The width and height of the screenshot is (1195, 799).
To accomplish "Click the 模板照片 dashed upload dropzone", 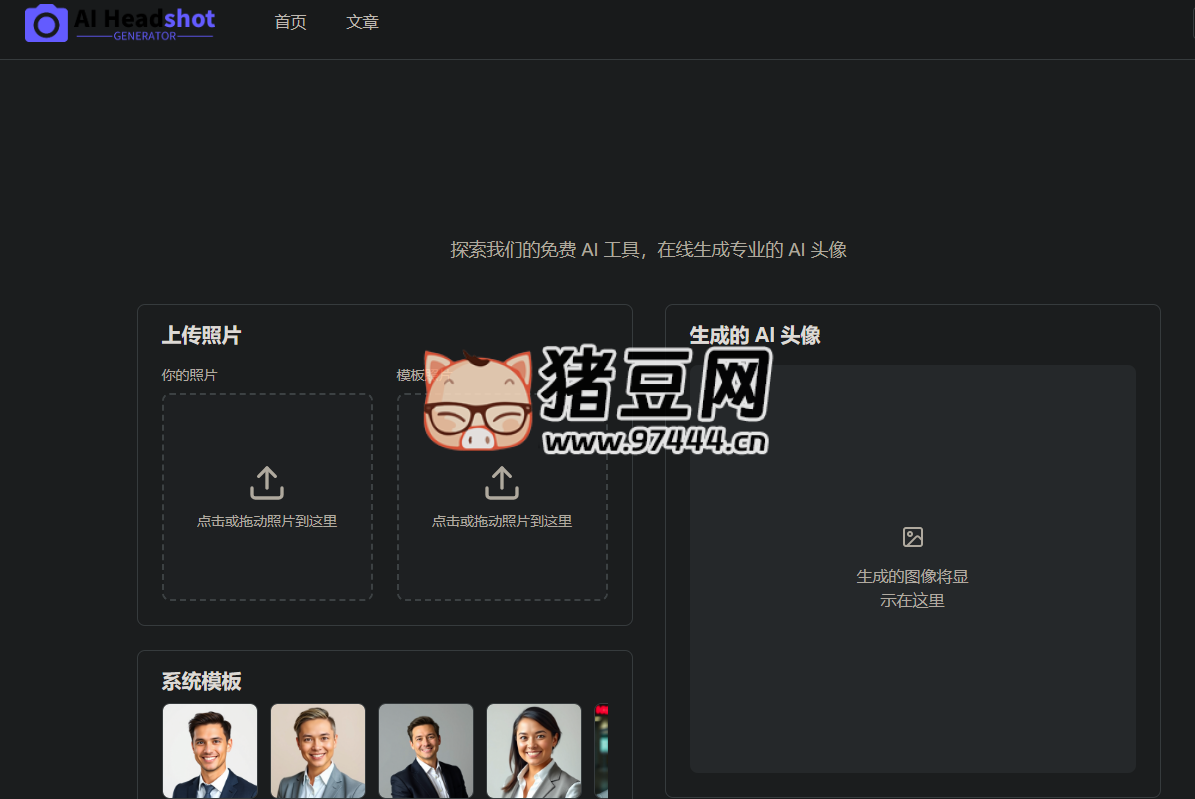I will [501, 497].
